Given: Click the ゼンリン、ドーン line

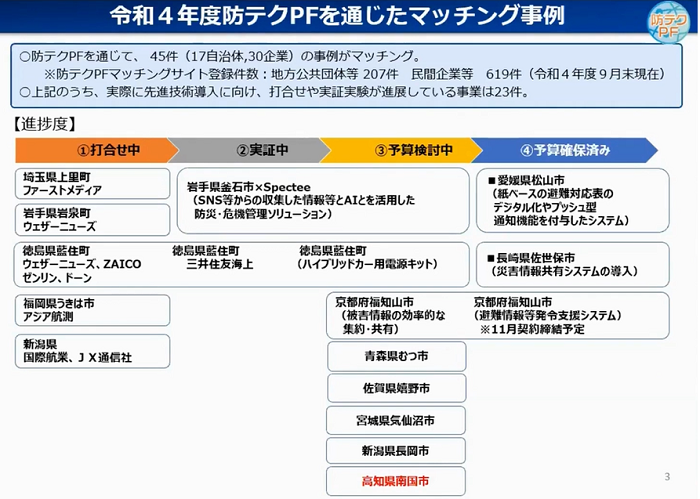Looking at the screenshot, I should [57, 278].
